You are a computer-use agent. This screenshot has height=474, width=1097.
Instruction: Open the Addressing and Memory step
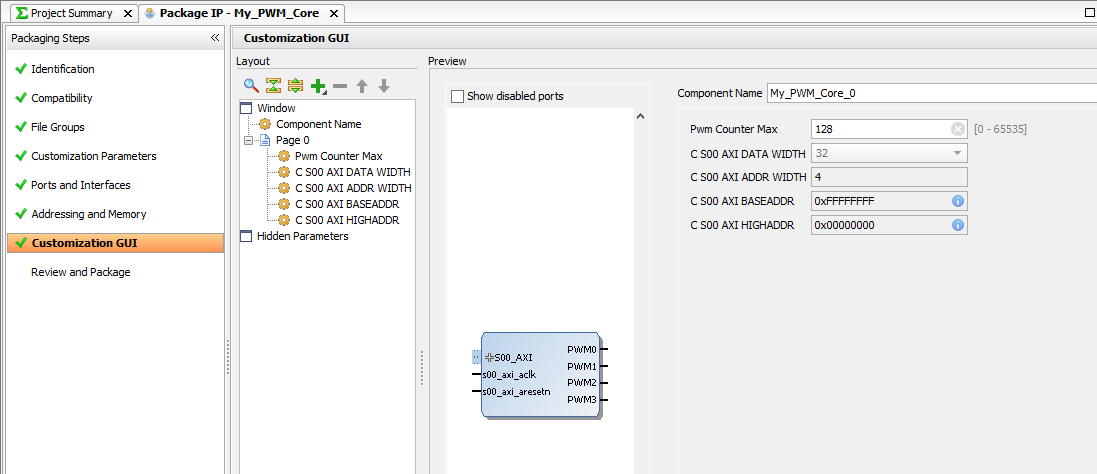pyautogui.click(x=89, y=215)
